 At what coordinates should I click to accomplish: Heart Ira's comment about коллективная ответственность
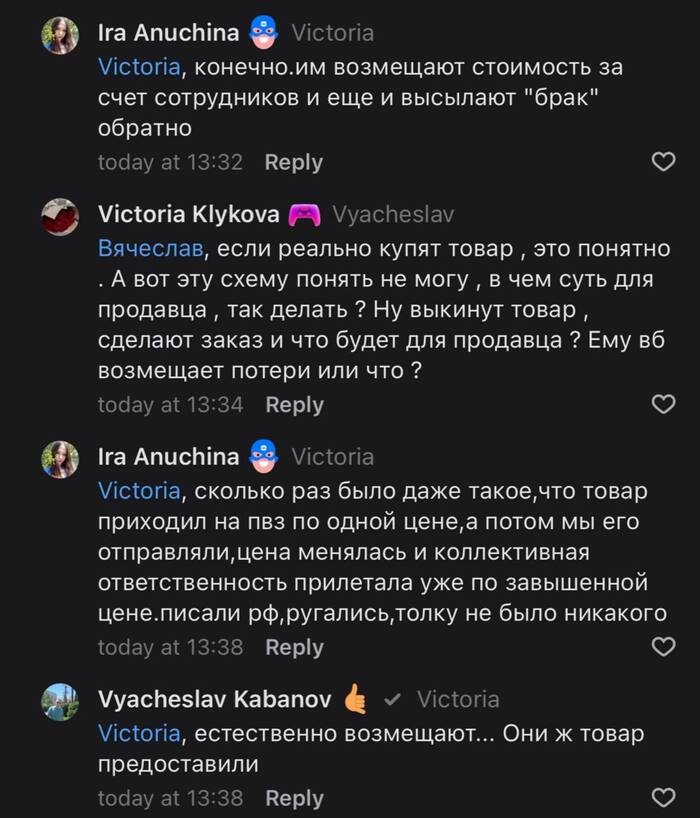(663, 647)
